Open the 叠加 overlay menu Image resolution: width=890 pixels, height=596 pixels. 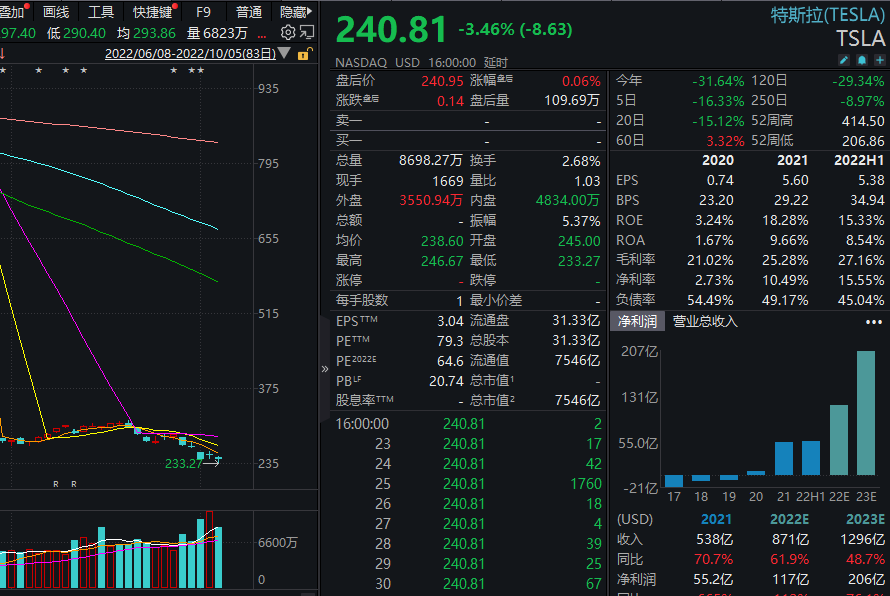tap(12, 11)
